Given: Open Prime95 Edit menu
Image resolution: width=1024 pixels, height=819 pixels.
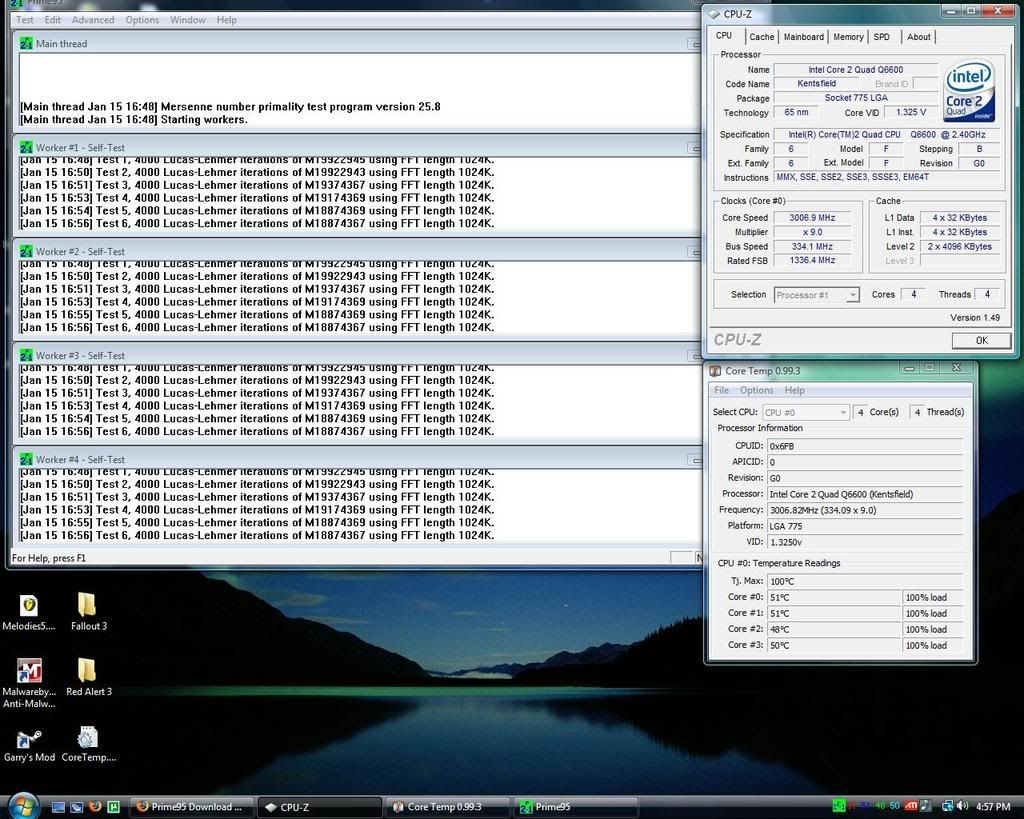Looking at the screenshot, I should (x=52, y=20).
